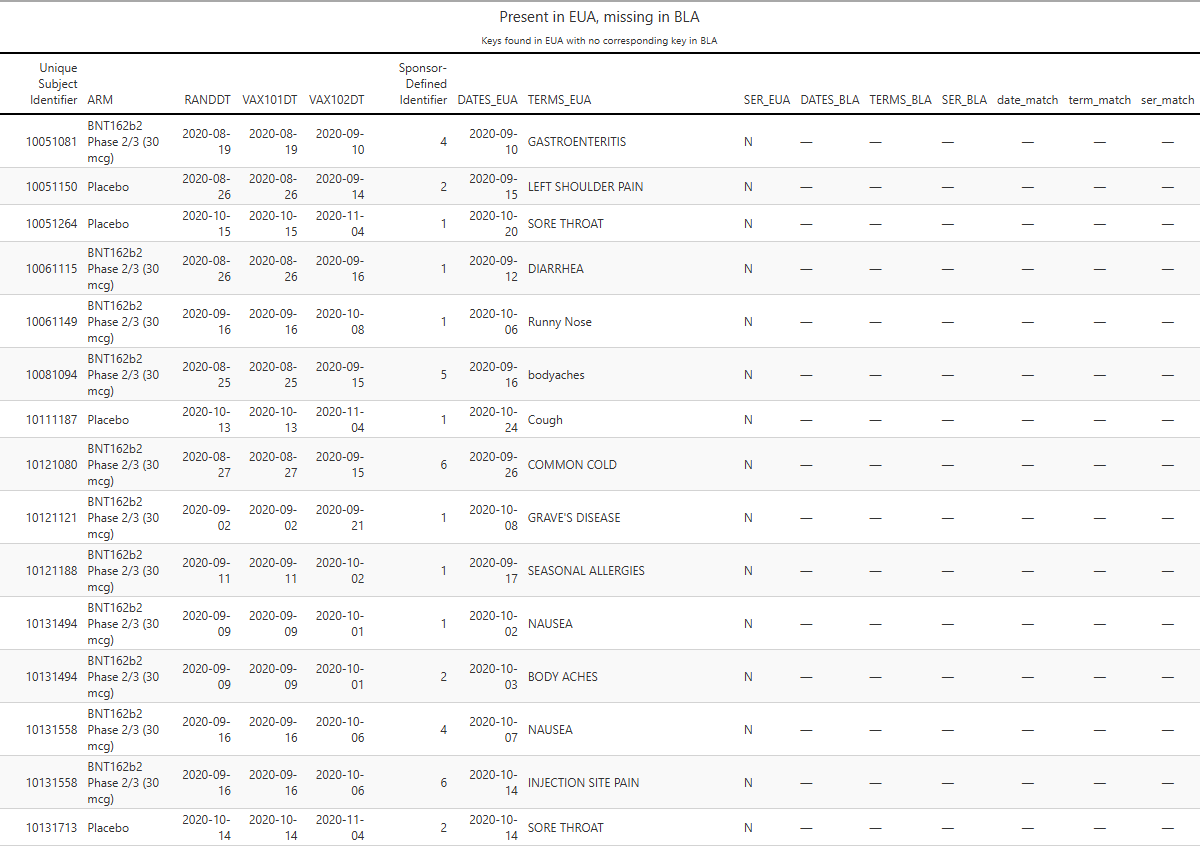The height and width of the screenshot is (846, 1201).
Task: Click subject ID 10051081
Action: tap(51, 142)
